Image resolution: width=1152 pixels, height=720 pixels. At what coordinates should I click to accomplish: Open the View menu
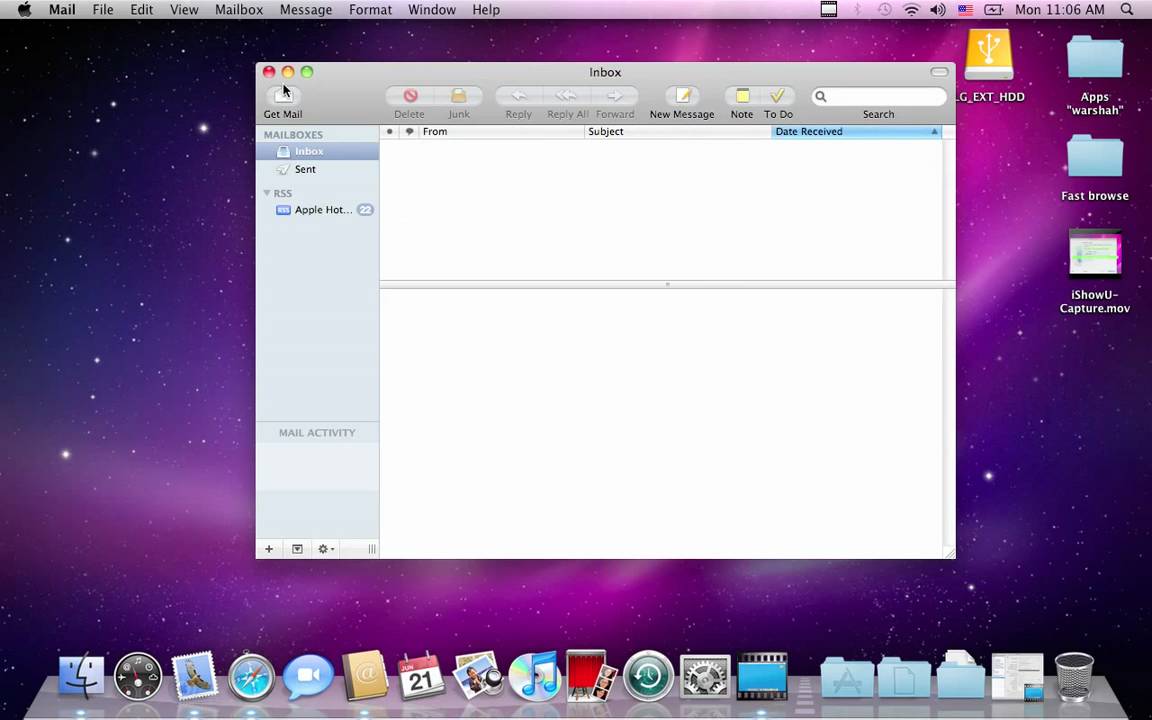pyautogui.click(x=184, y=10)
